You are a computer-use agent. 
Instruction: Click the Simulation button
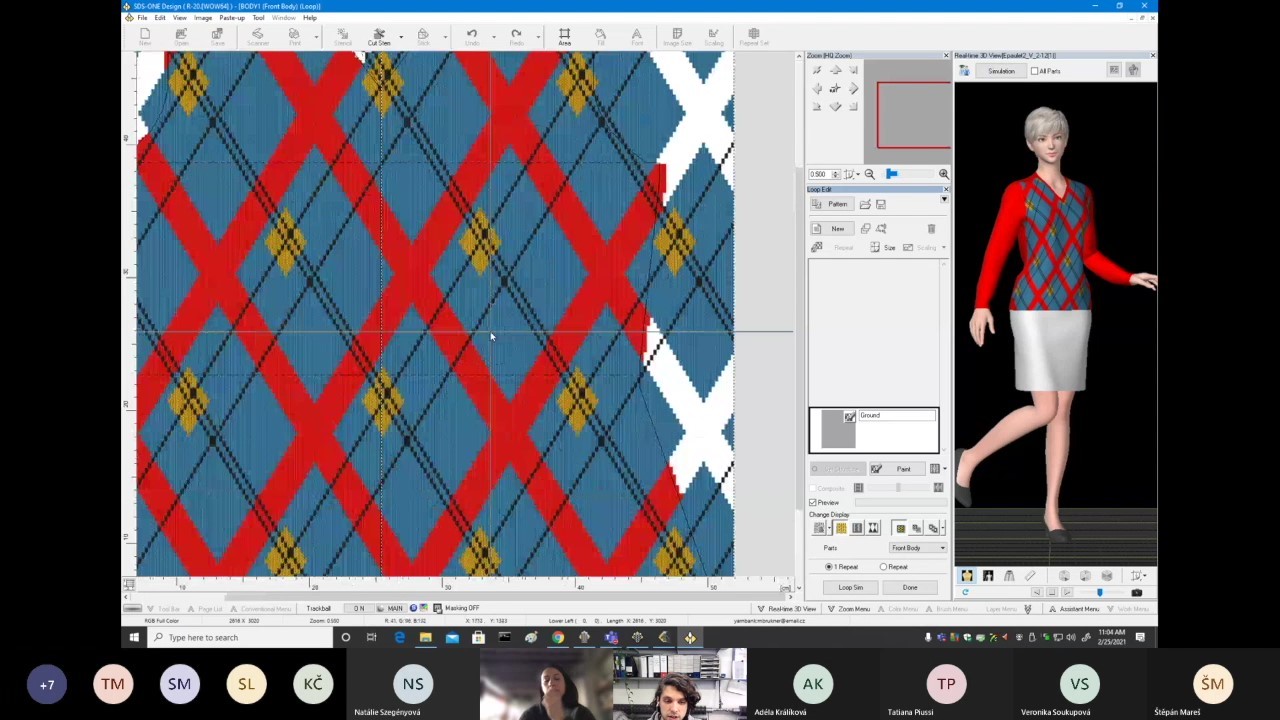tap(1001, 71)
